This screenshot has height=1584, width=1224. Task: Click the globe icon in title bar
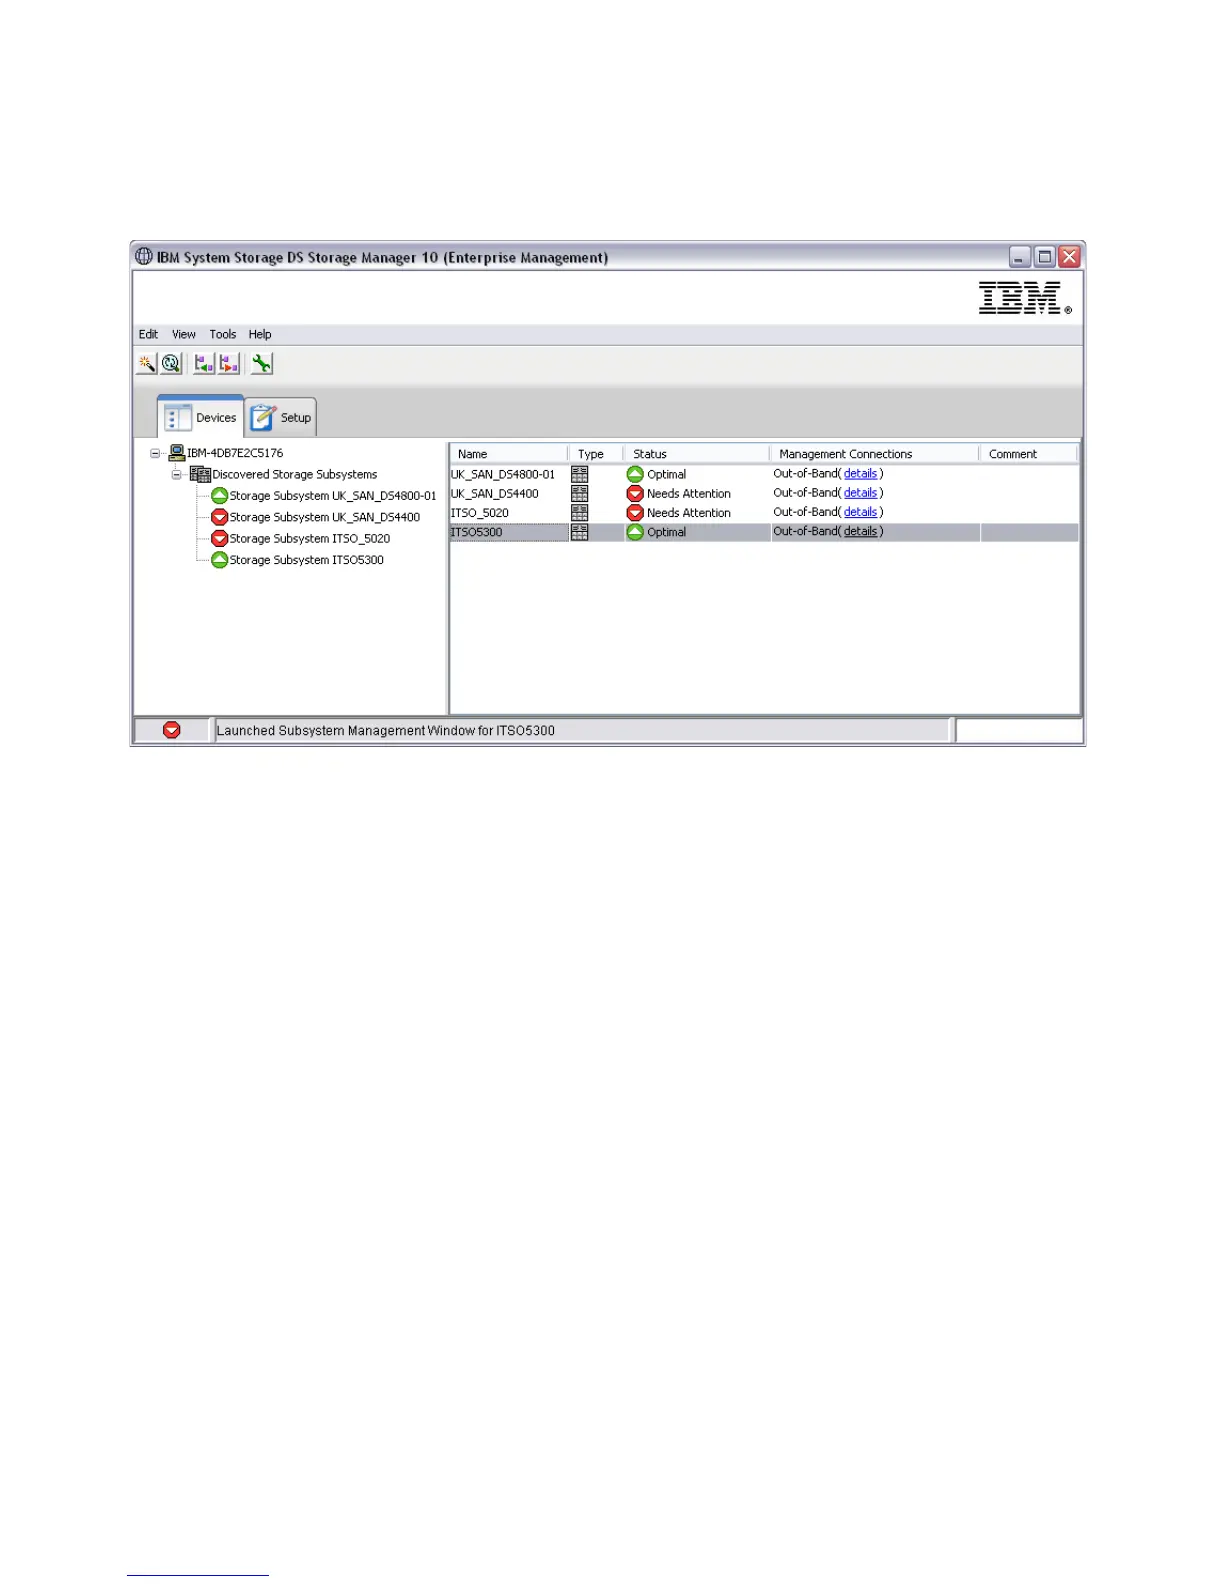[x=144, y=257]
